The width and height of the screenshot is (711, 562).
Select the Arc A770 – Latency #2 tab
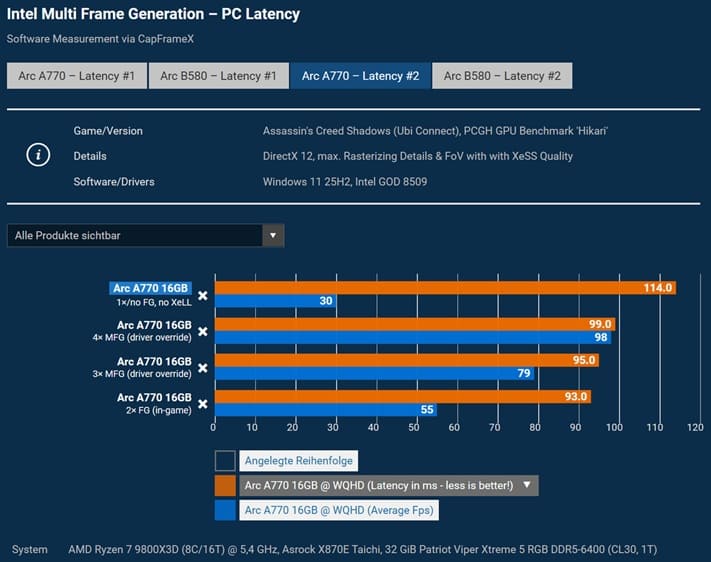click(360, 76)
